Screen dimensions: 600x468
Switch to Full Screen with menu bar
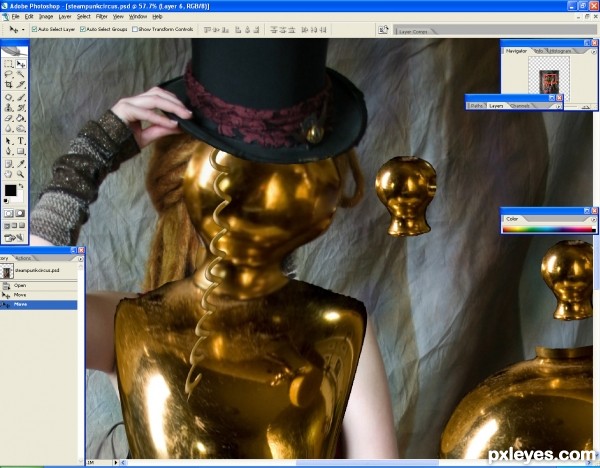(15, 226)
